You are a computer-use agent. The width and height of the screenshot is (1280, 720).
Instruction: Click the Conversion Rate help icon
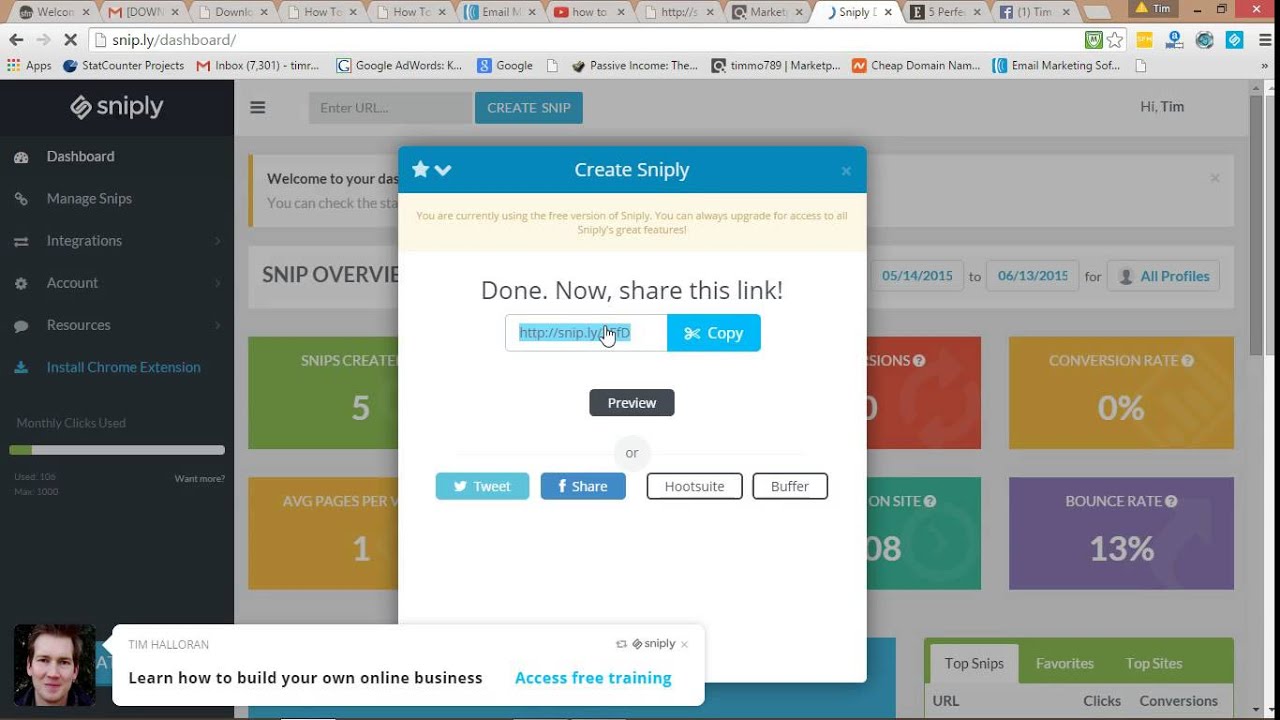[x=1188, y=361]
